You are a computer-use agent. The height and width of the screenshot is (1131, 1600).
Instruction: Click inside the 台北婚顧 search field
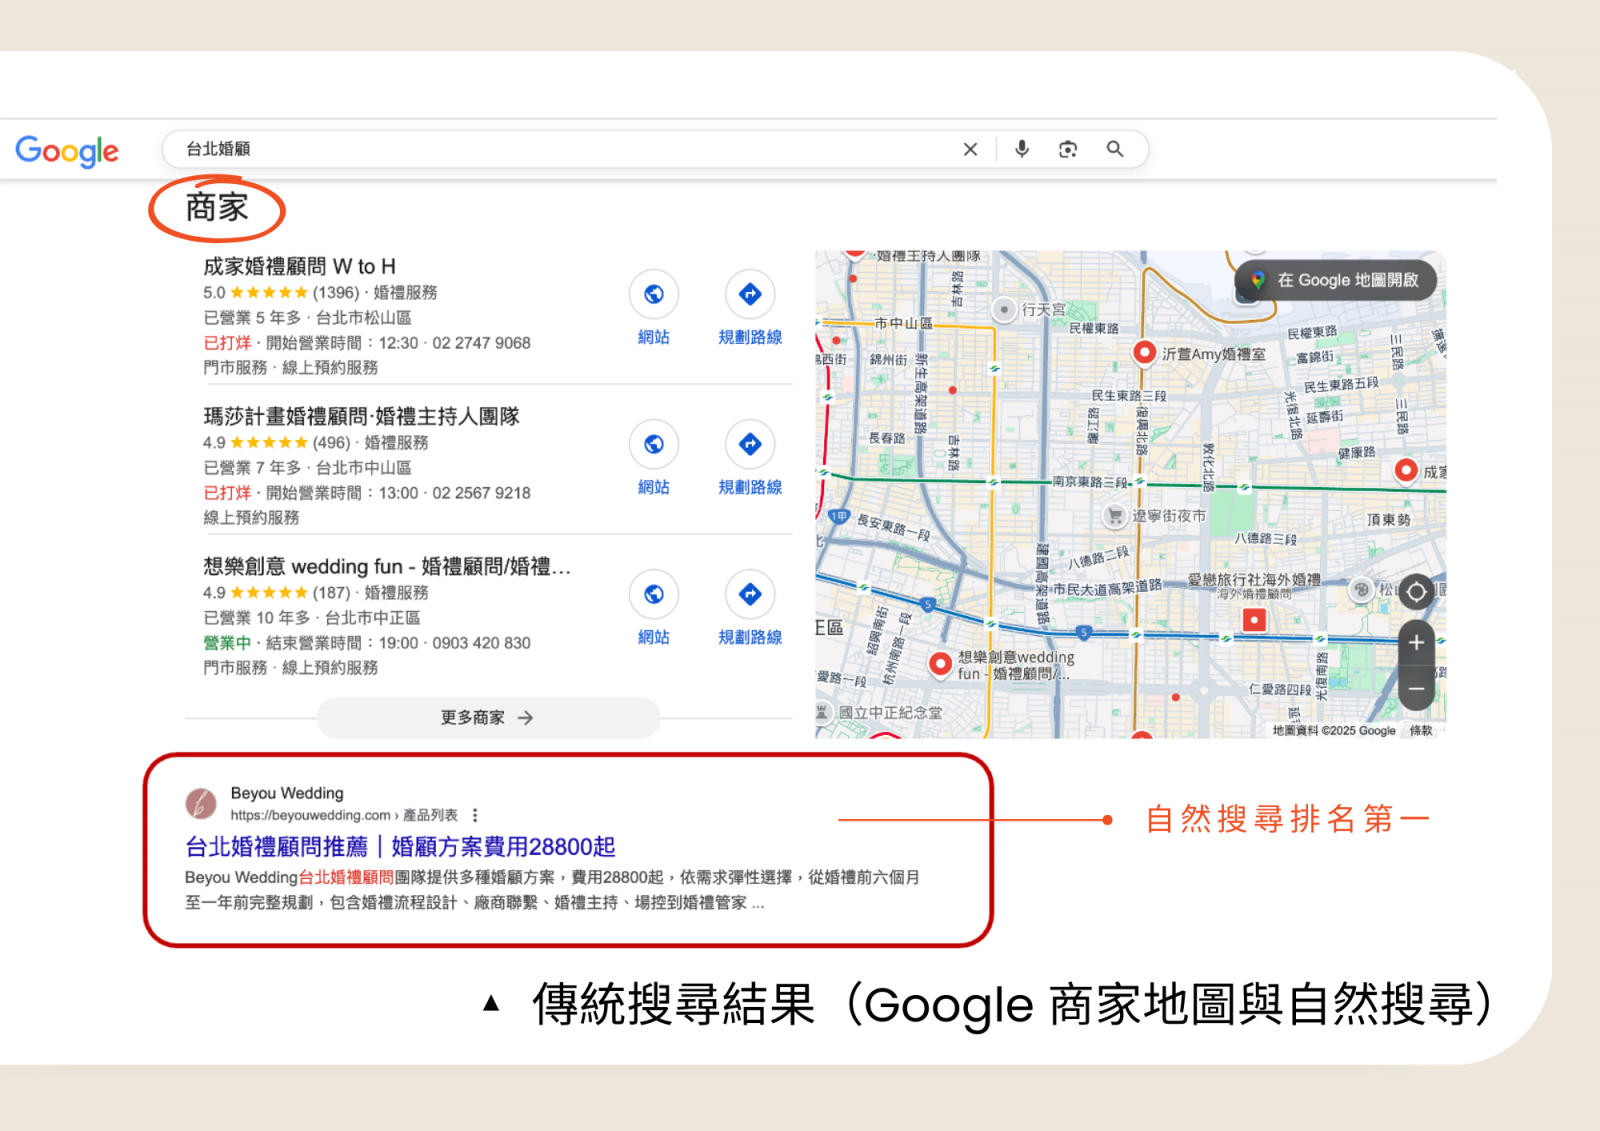pyautogui.click(x=560, y=149)
